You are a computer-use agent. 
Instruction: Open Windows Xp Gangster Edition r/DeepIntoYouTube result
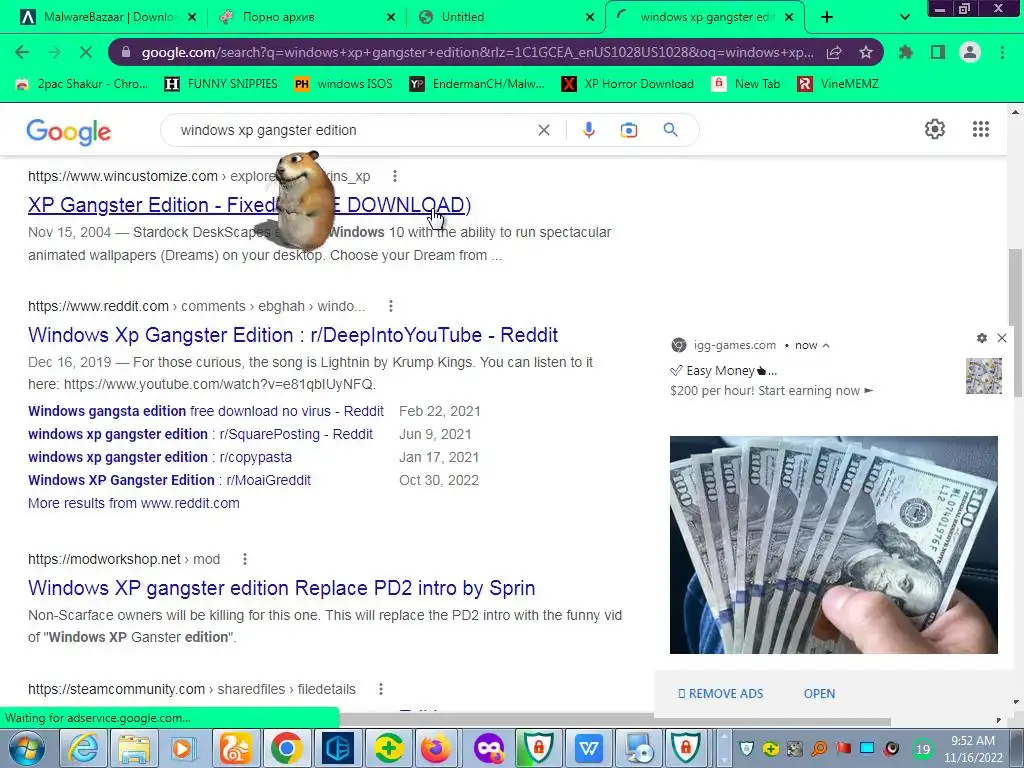tap(293, 335)
